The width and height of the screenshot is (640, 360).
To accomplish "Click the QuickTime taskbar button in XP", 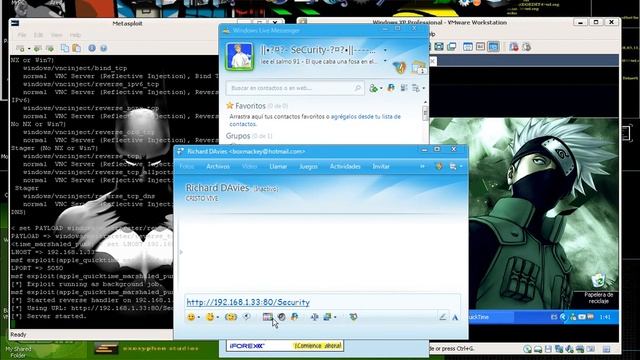I will 490,317.
